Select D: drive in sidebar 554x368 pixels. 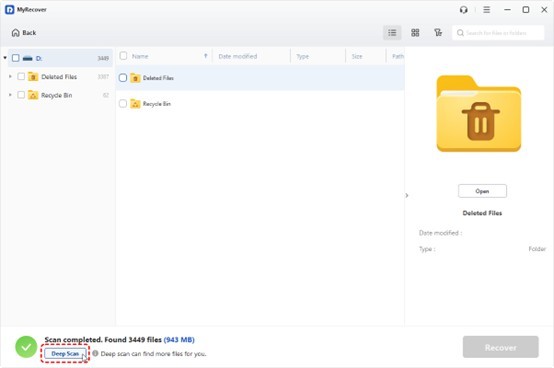(x=60, y=58)
